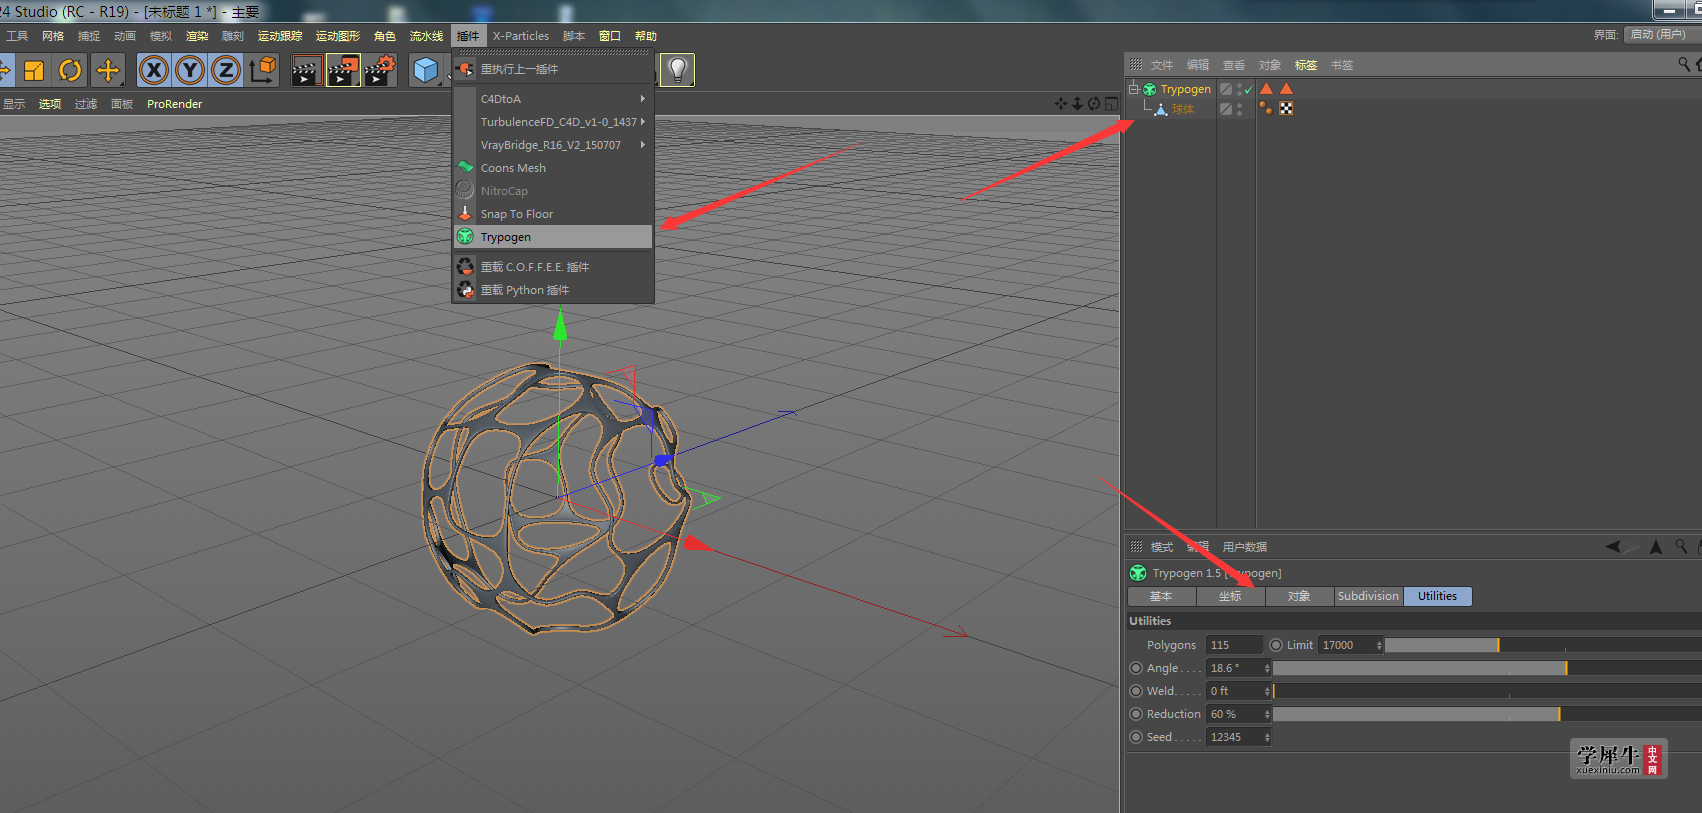Click the Snap To Floor plugin icon
Screen dimensions: 1702x813
click(465, 214)
